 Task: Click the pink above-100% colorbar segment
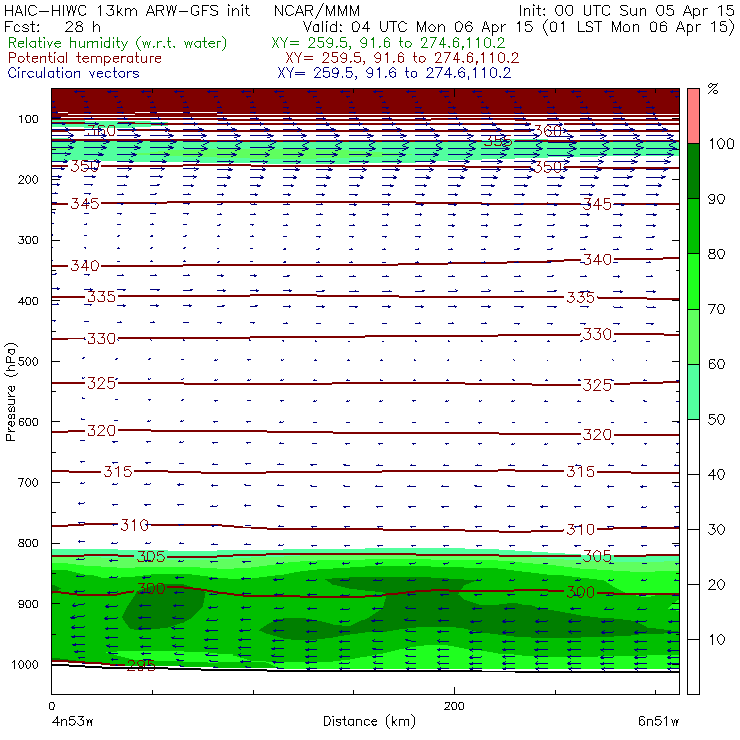[x=693, y=116]
